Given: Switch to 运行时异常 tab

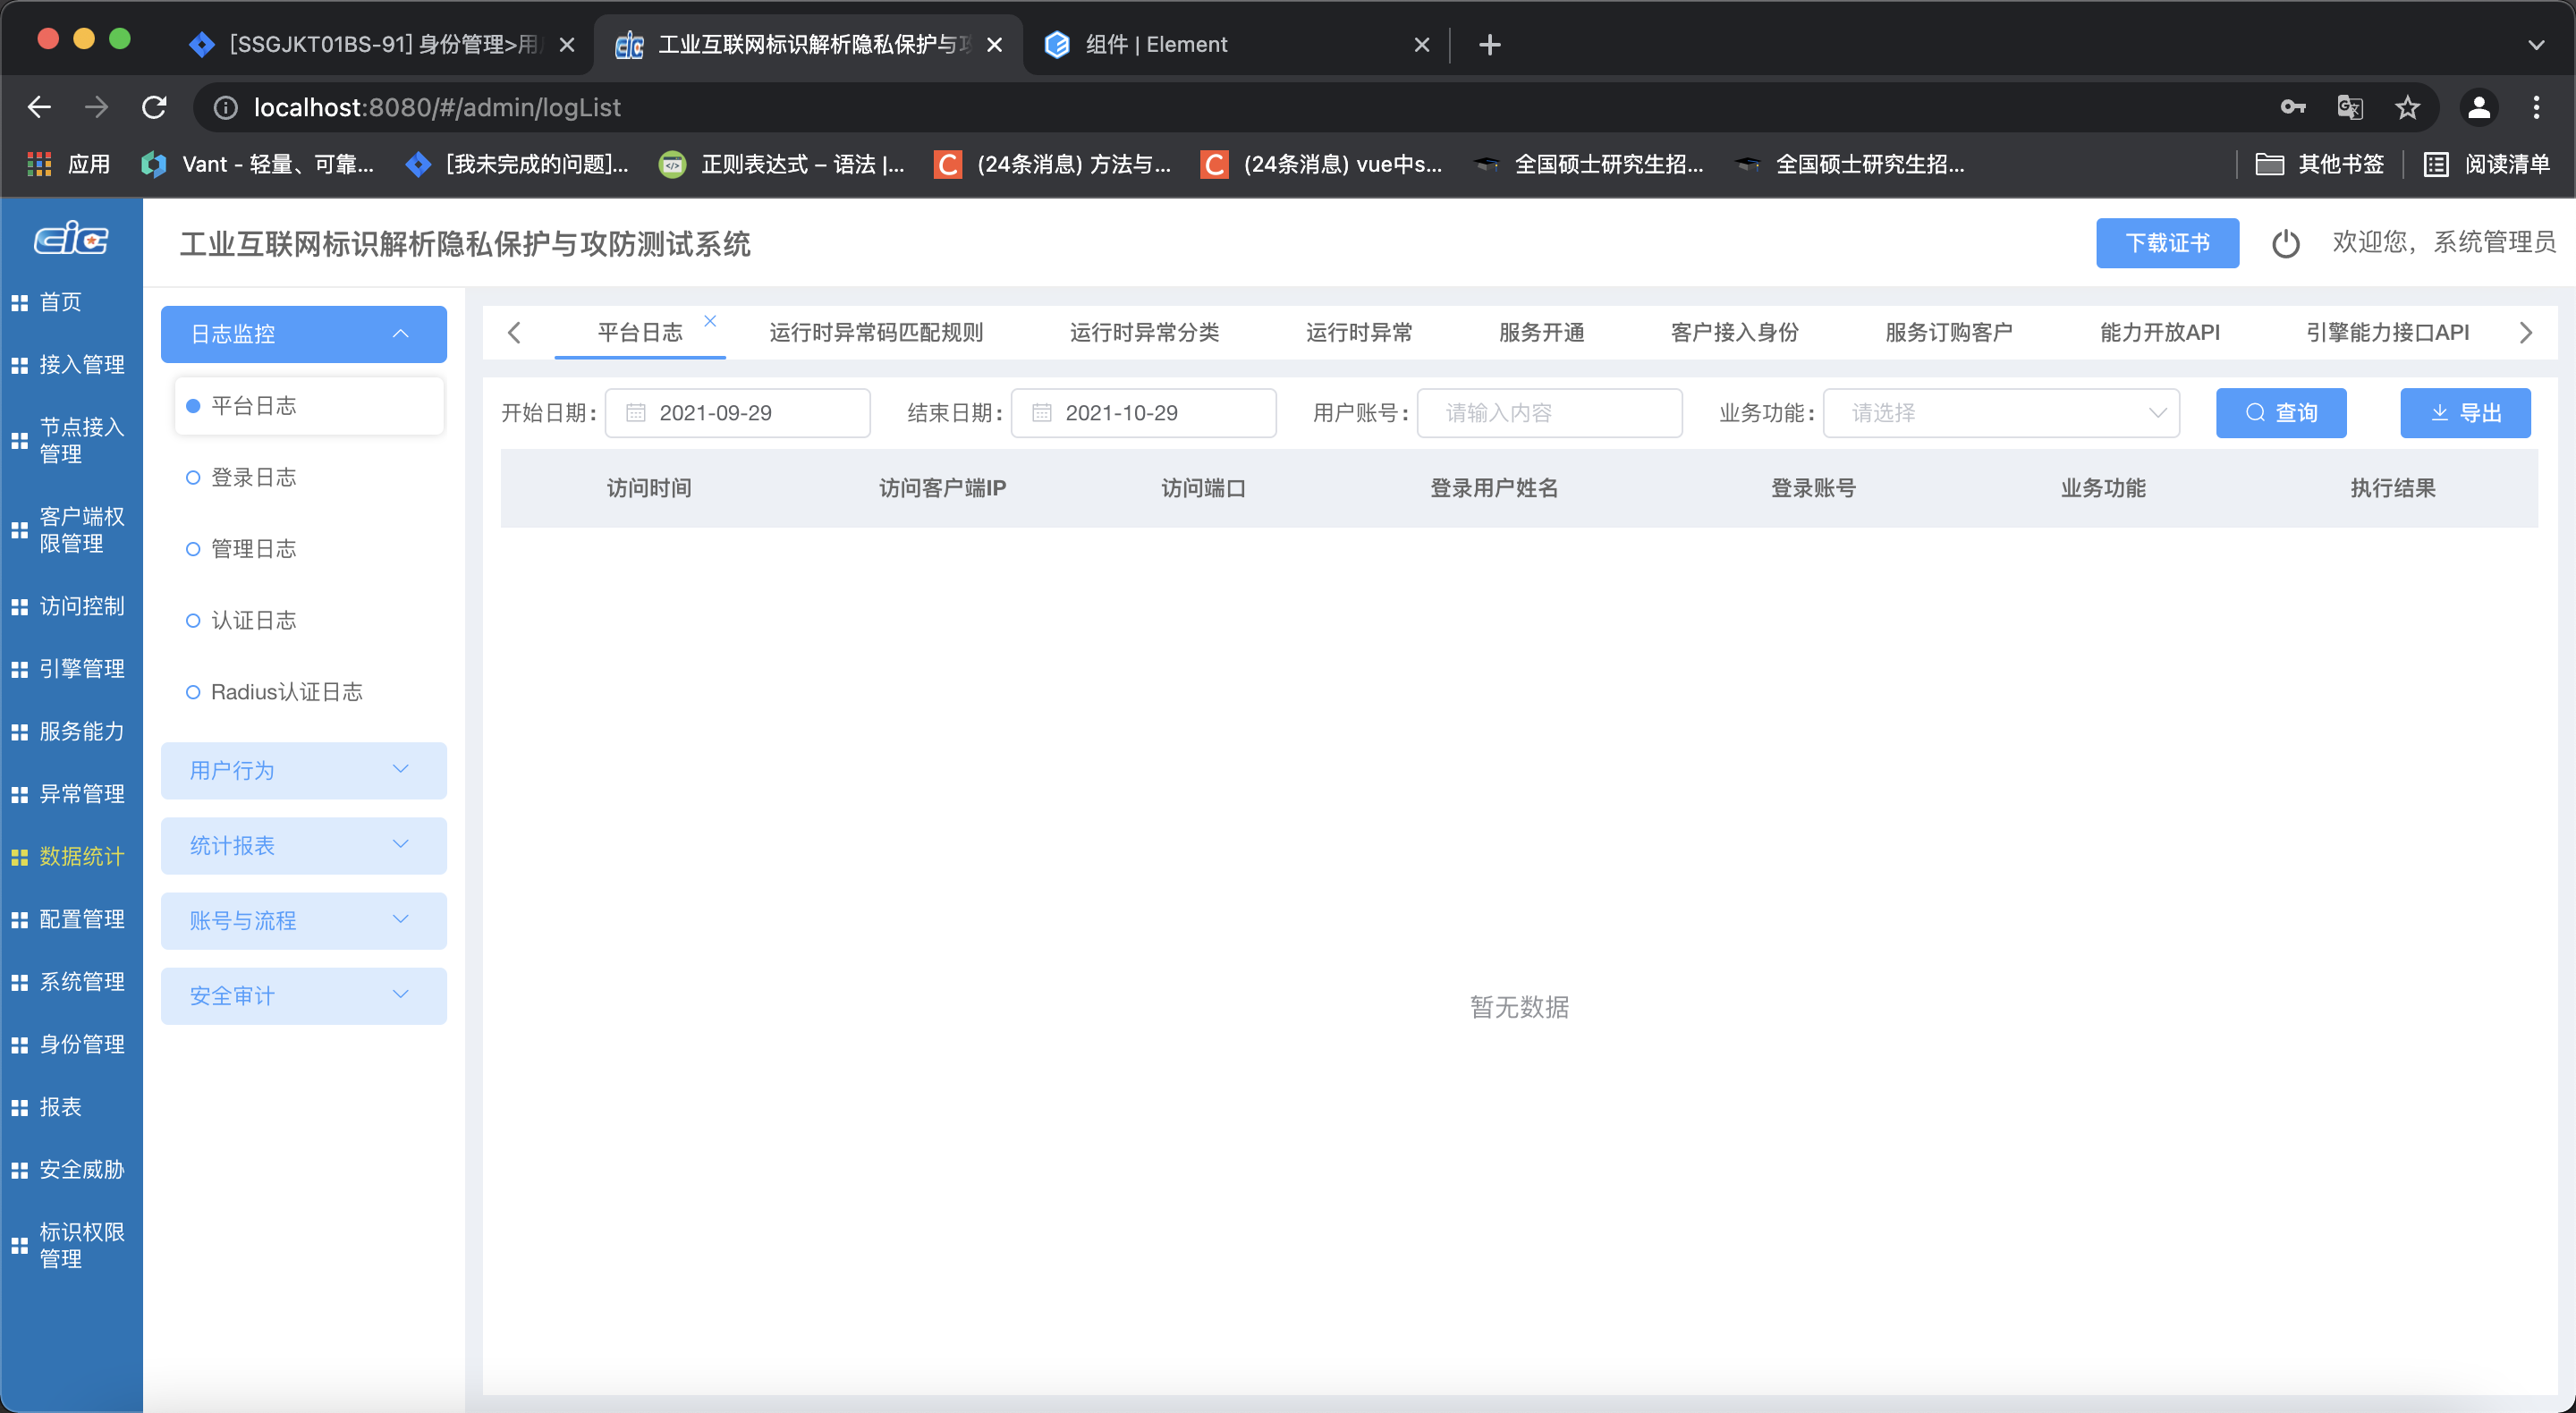Looking at the screenshot, I should pos(1359,333).
